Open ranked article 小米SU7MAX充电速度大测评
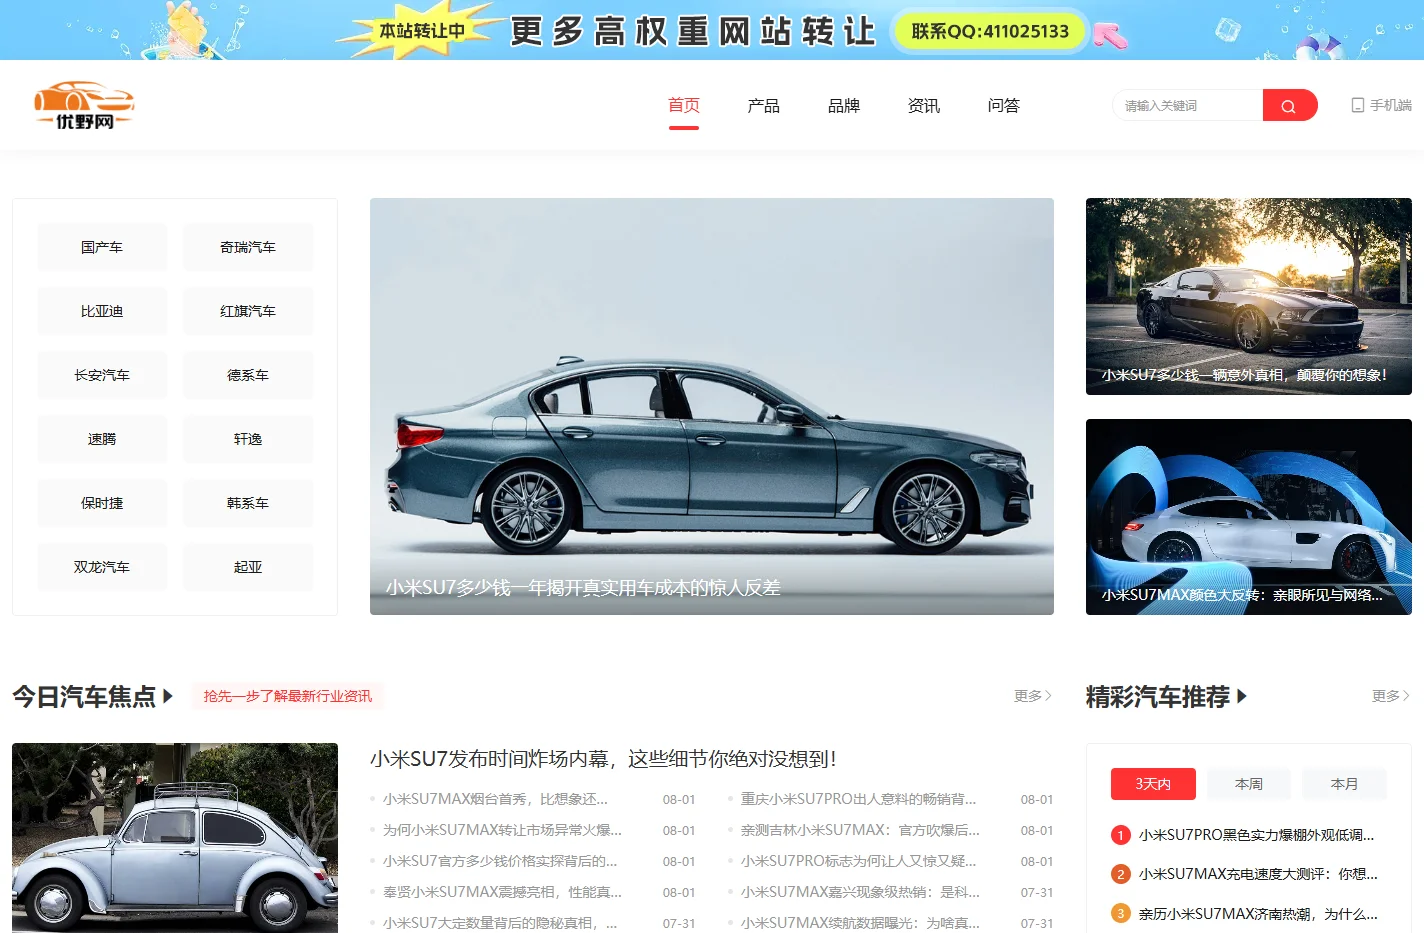The height and width of the screenshot is (933, 1424). (1258, 874)
